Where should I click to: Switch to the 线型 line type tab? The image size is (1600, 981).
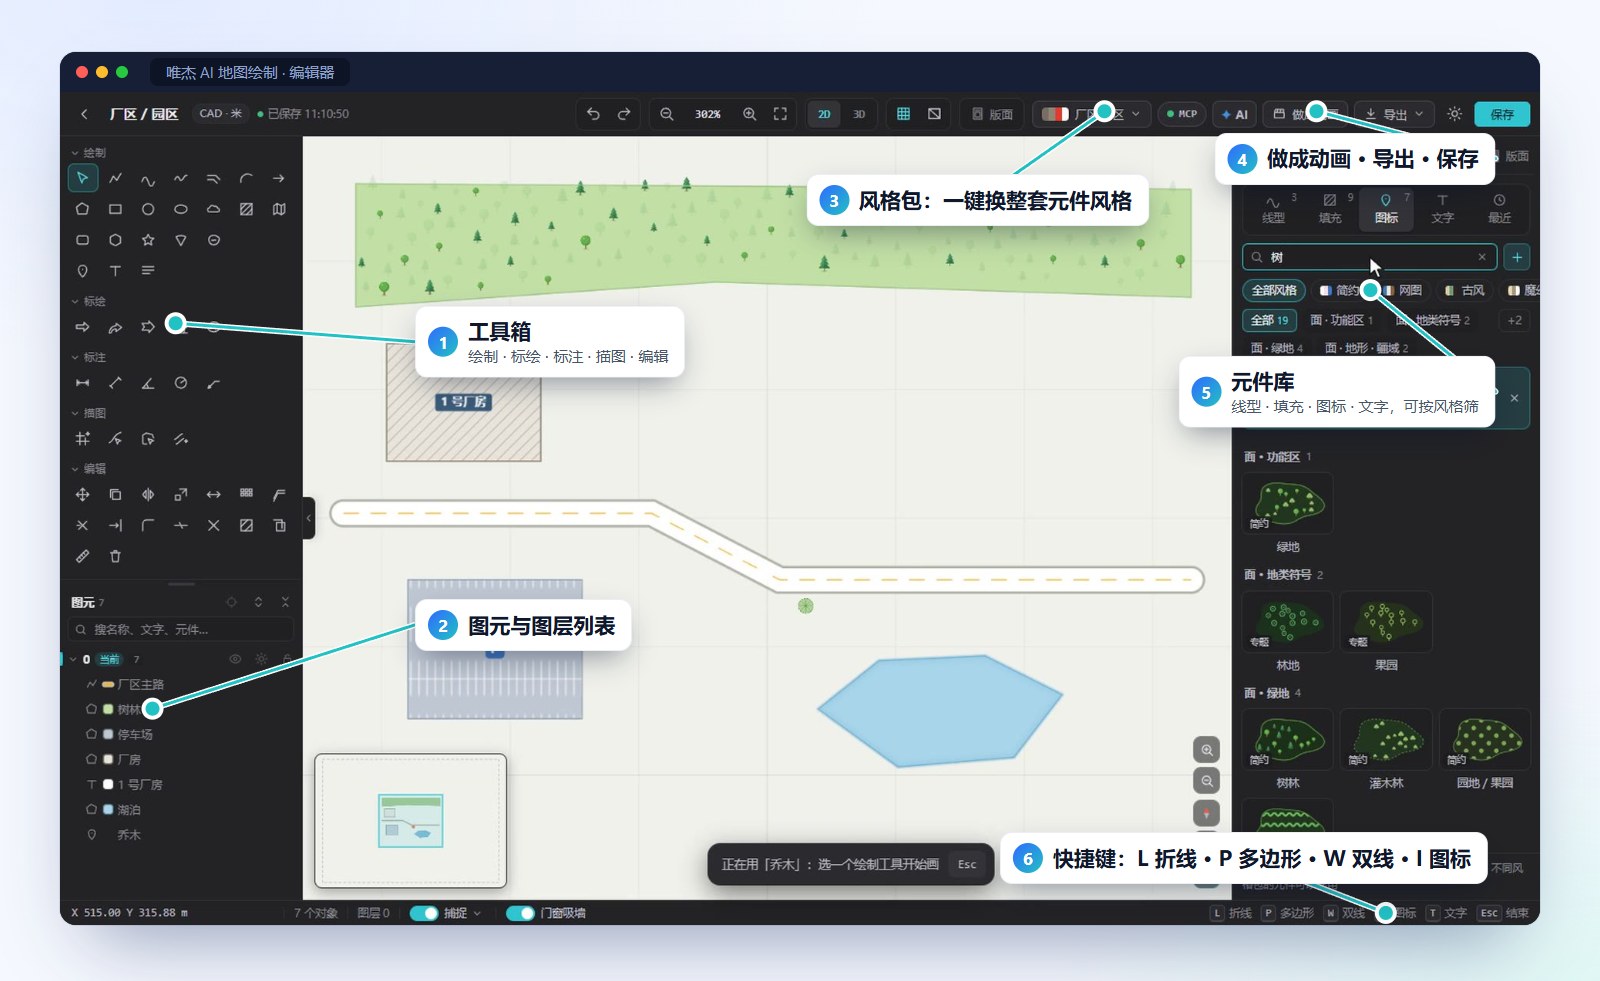click(1273, 208)
